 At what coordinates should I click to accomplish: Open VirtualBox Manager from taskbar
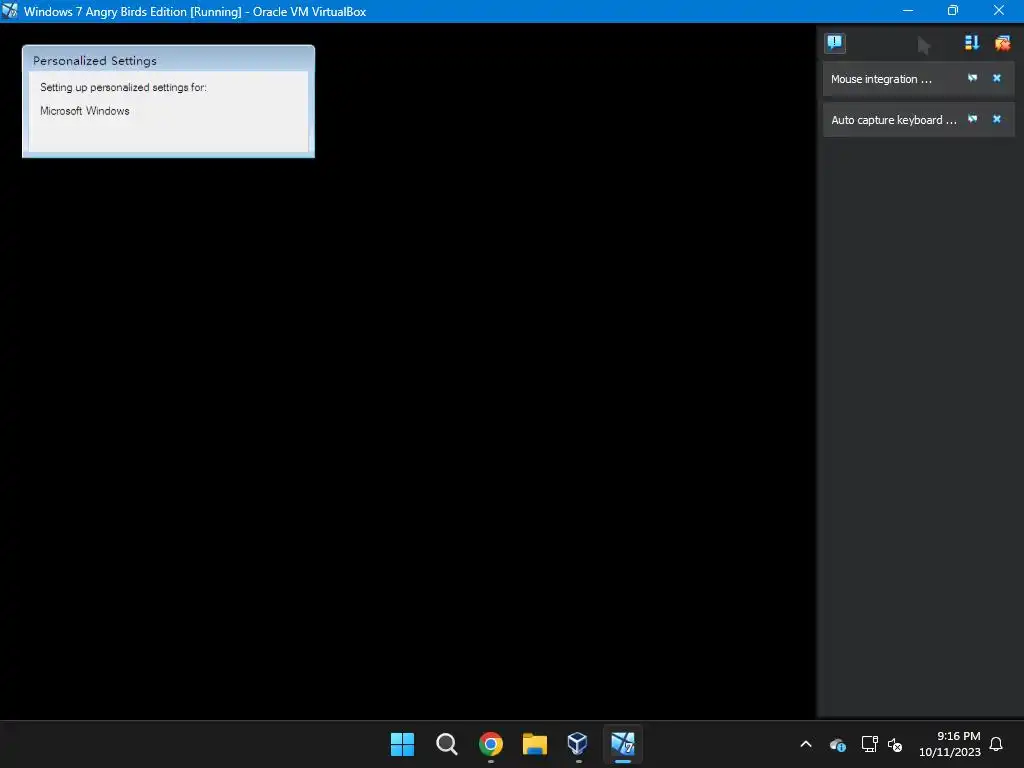(x=578, y=744)
